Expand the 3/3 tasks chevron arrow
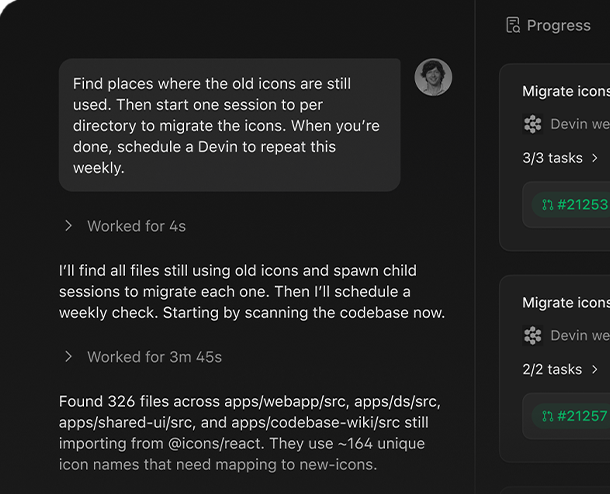The height and width of the screenshot is (494, 610). click(x=595, y=158)
